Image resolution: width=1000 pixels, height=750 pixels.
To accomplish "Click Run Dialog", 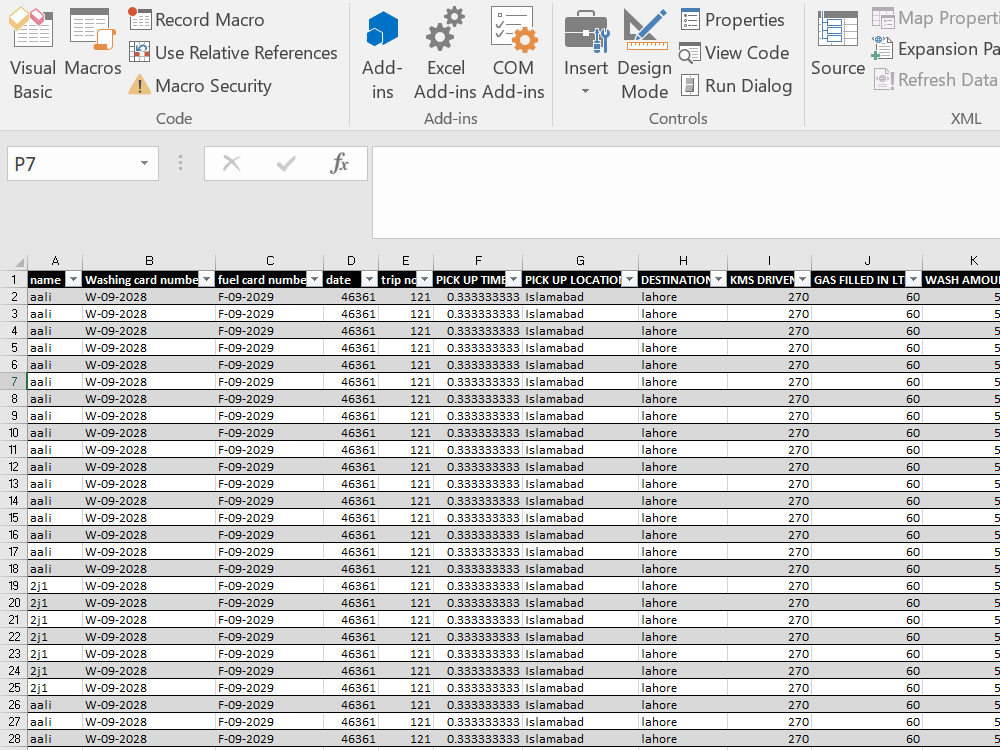I will (736, 85).
